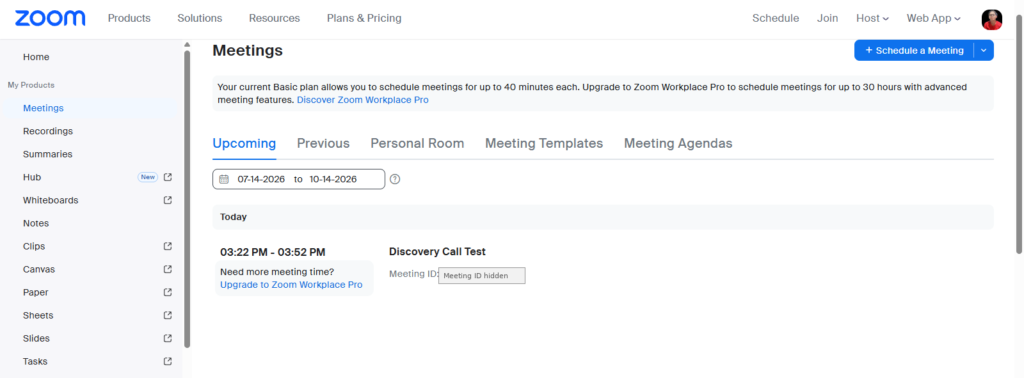The height and width of the screenshot is (378, 1024).
Task: Open Clips in the sidebar
Action: point(34,246)
